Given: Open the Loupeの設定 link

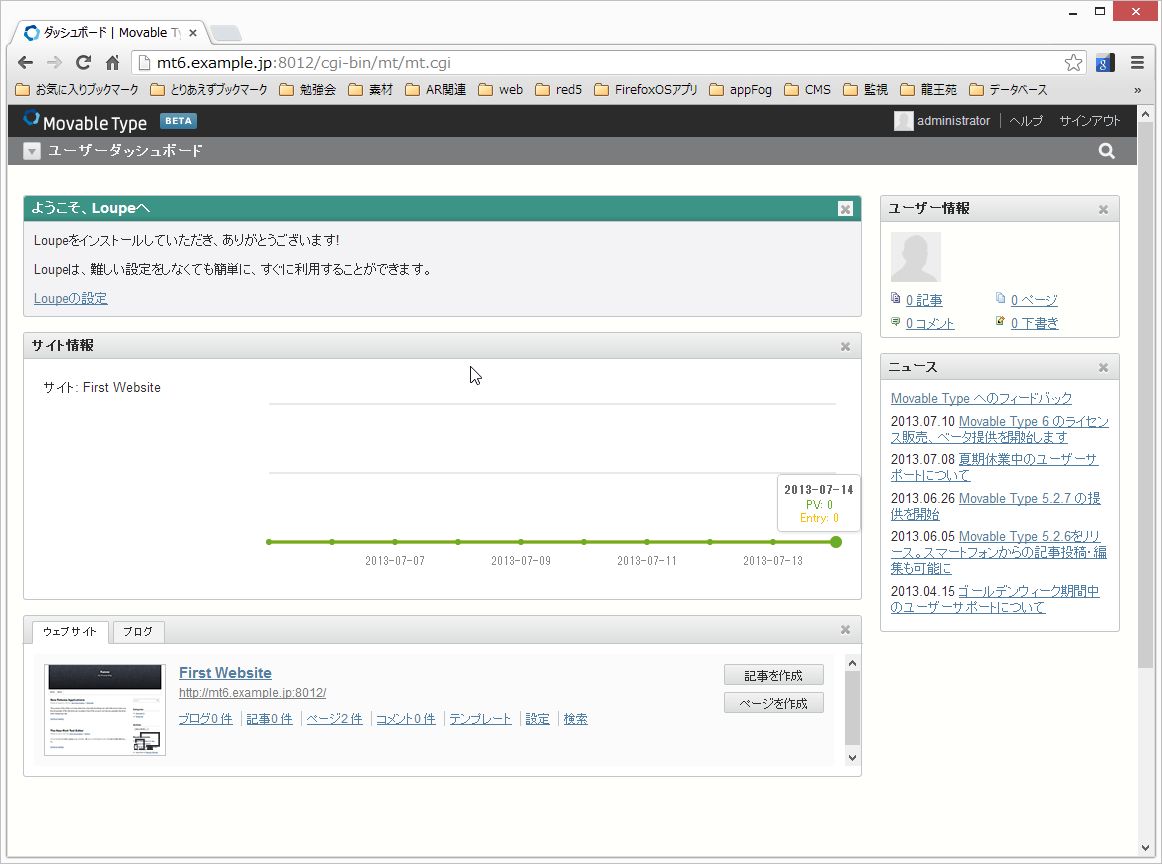Looking at the screenshot, I should [x=70, y=298].
